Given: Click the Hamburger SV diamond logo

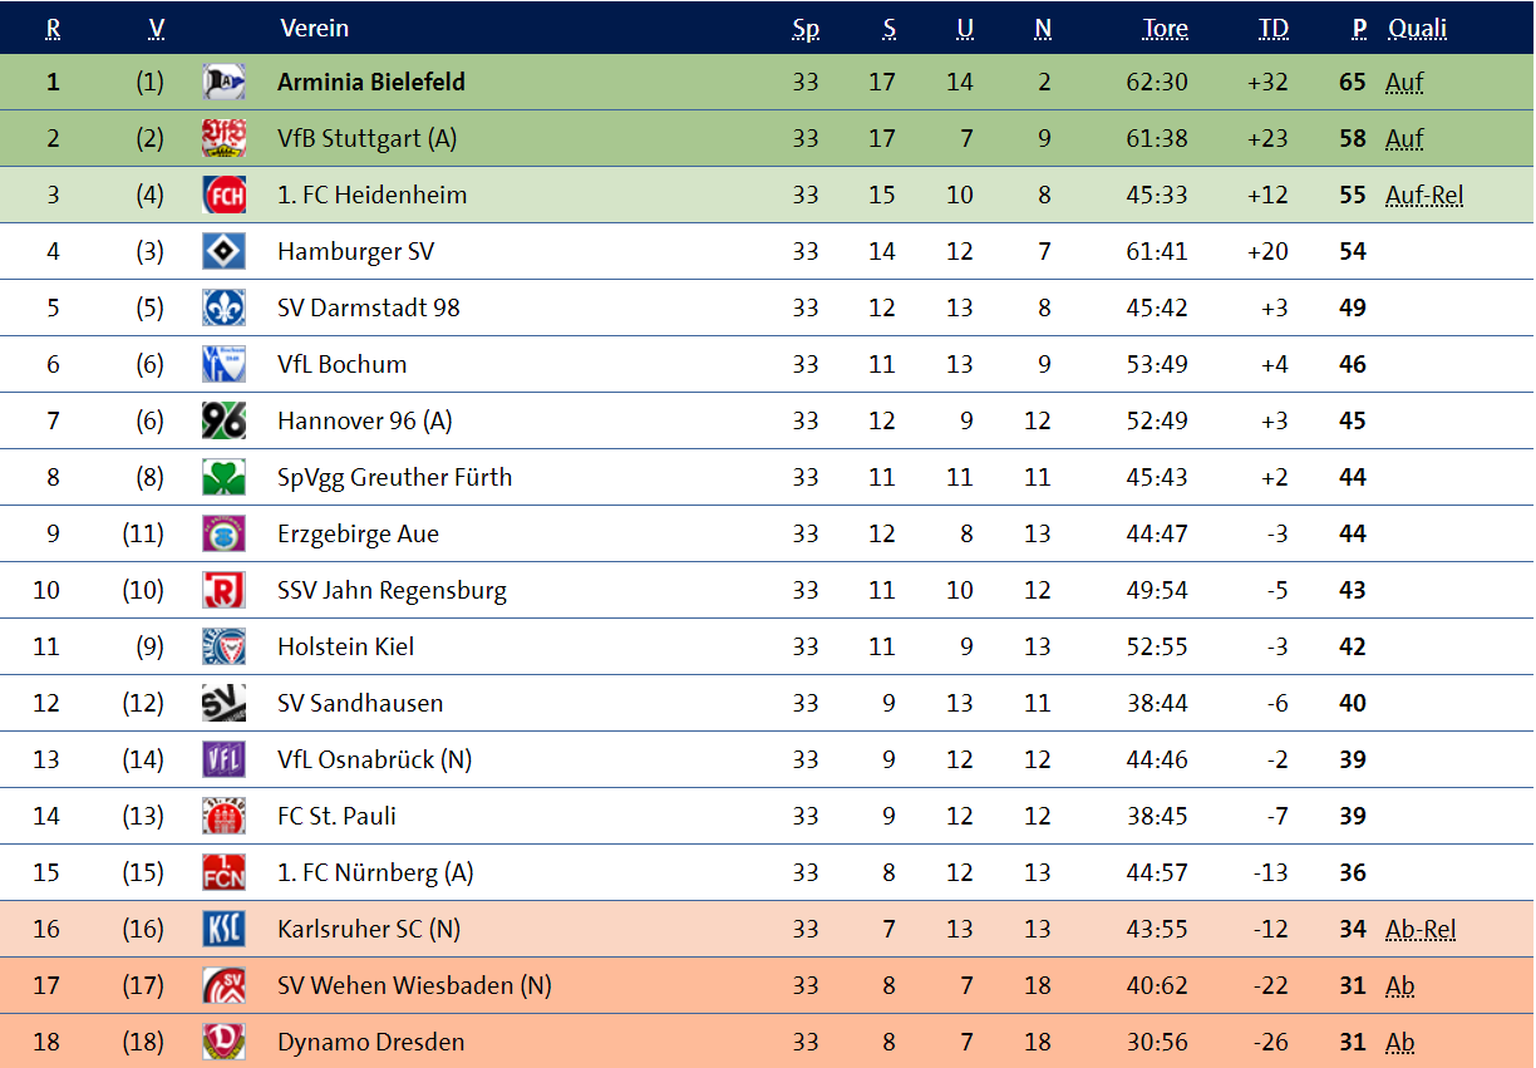Looking at the screenshot, I should [x=223, y=251].
